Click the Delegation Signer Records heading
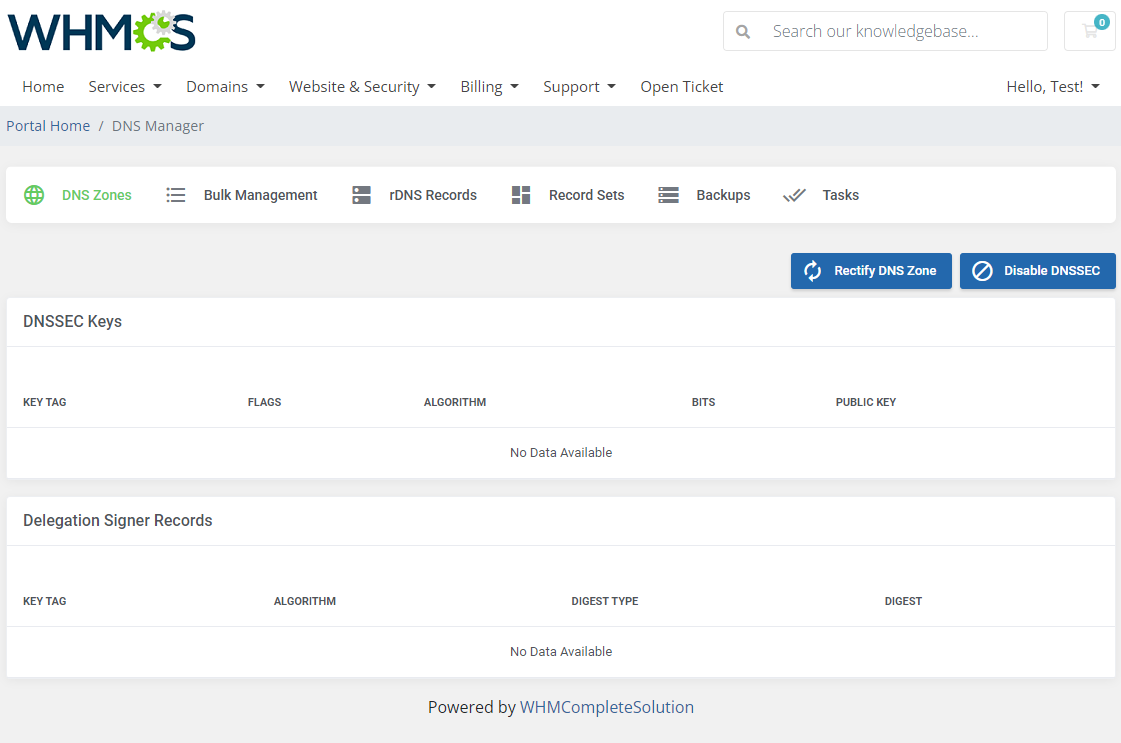The image size is (1121, 743). (117, 521)
